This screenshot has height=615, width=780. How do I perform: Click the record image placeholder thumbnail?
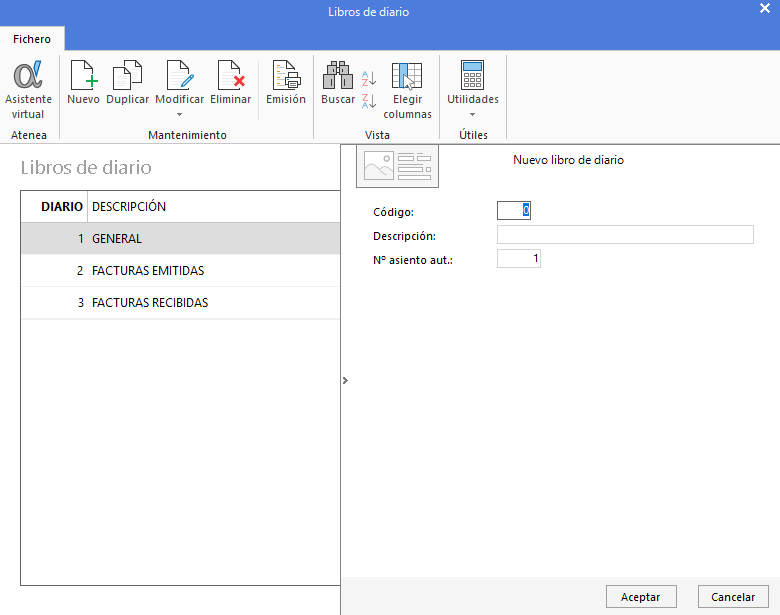tap(397, 166)
